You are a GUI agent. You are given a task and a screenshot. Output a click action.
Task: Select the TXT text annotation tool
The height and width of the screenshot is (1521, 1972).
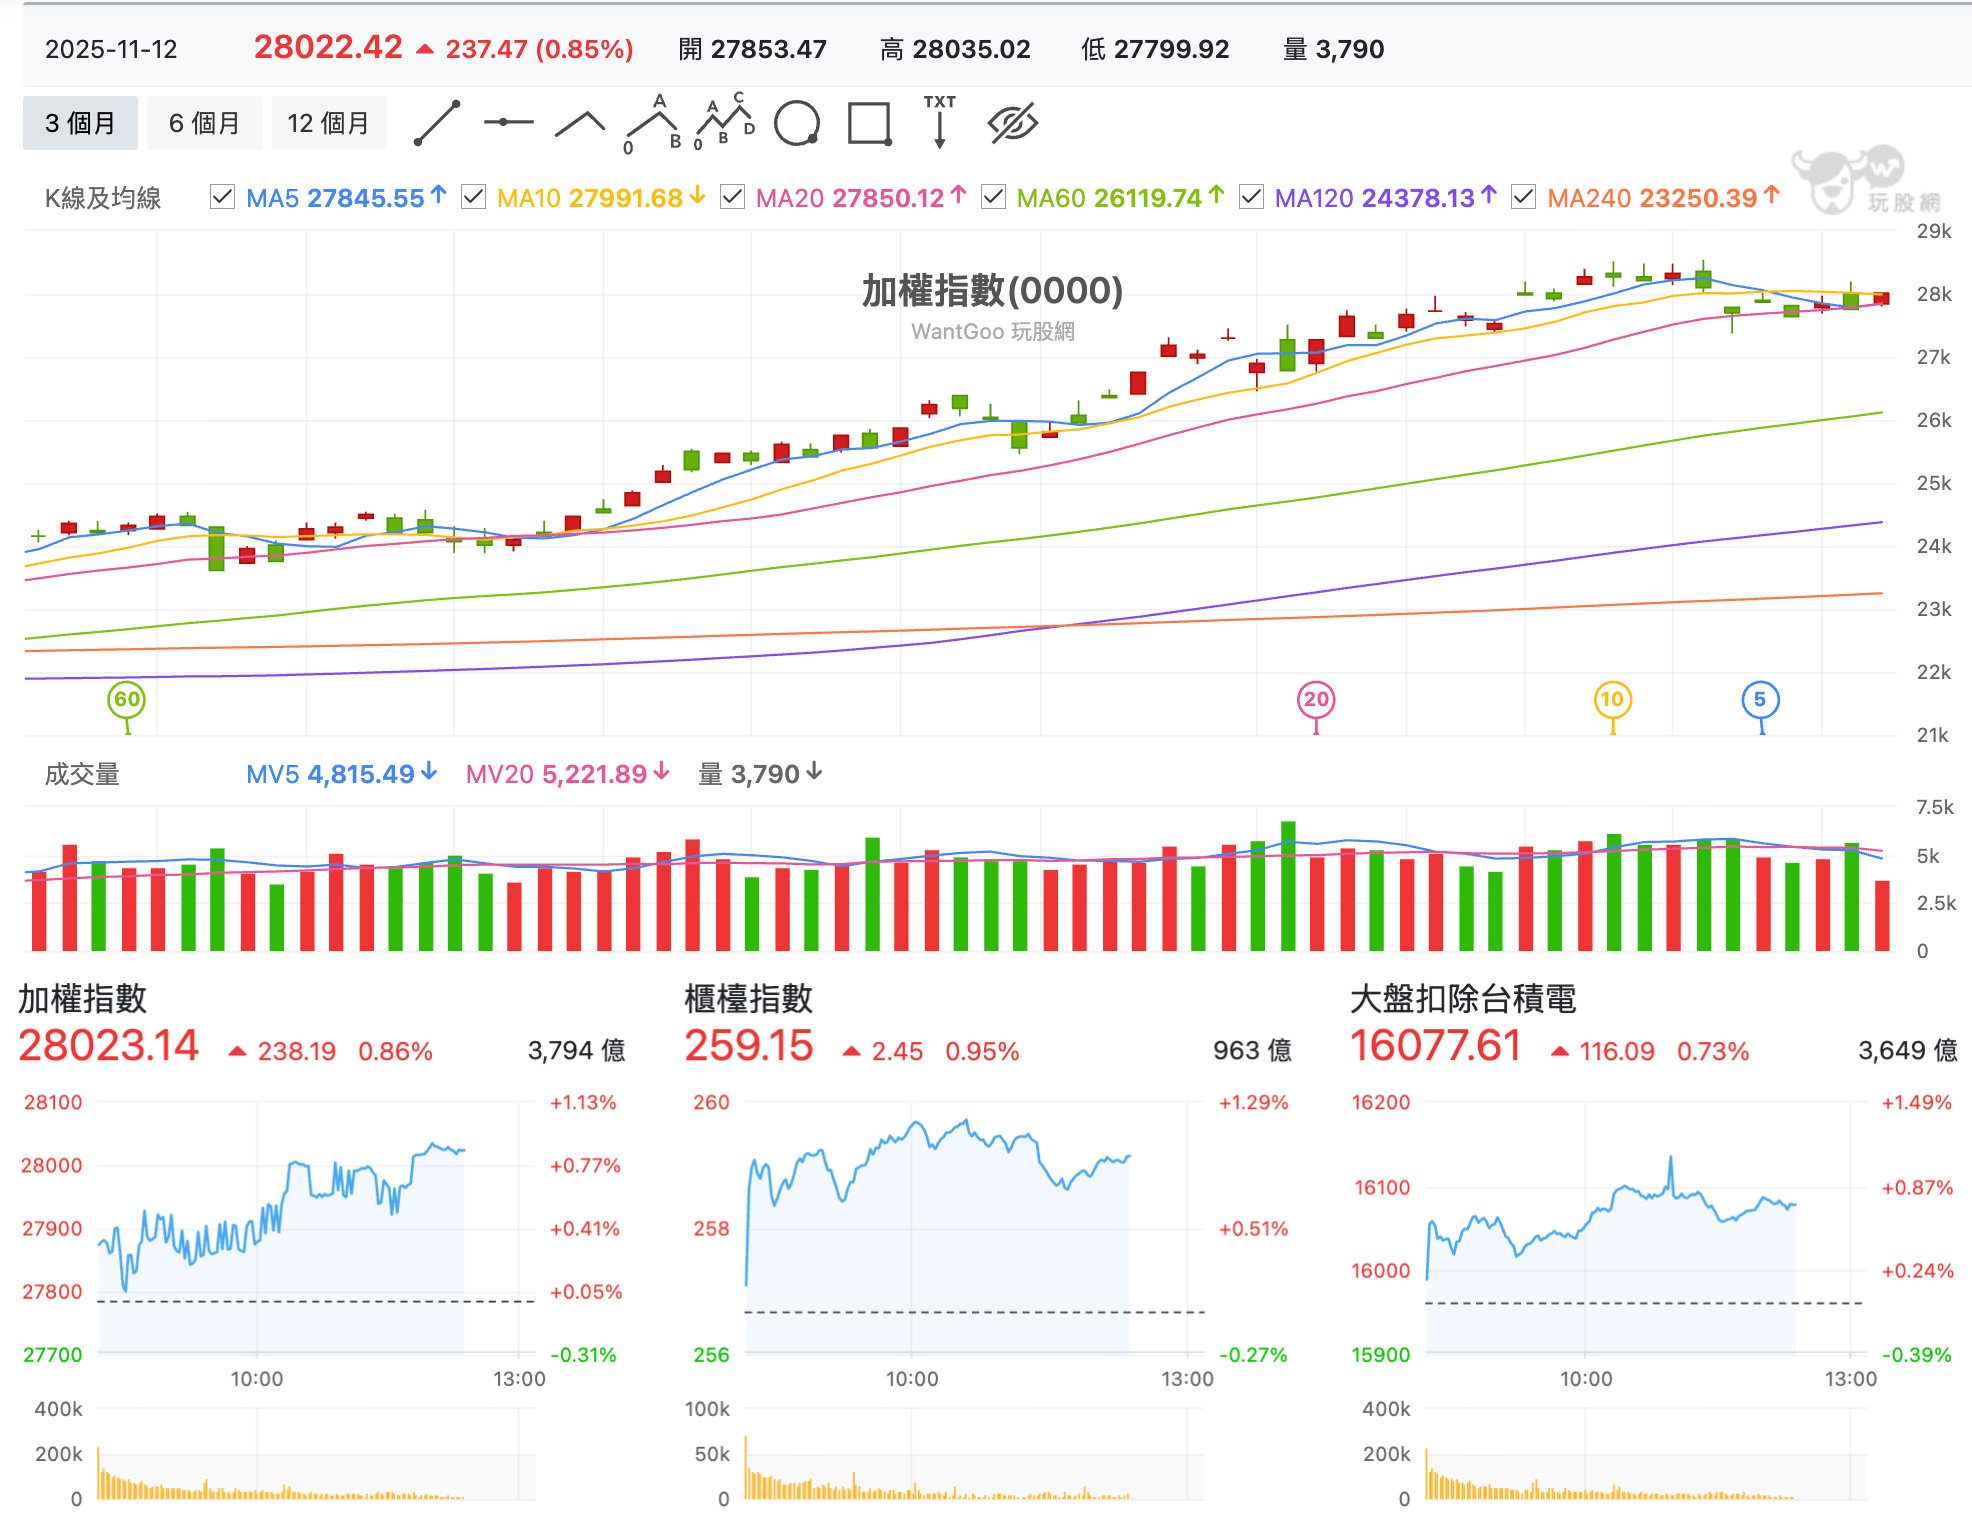[939, 122]
